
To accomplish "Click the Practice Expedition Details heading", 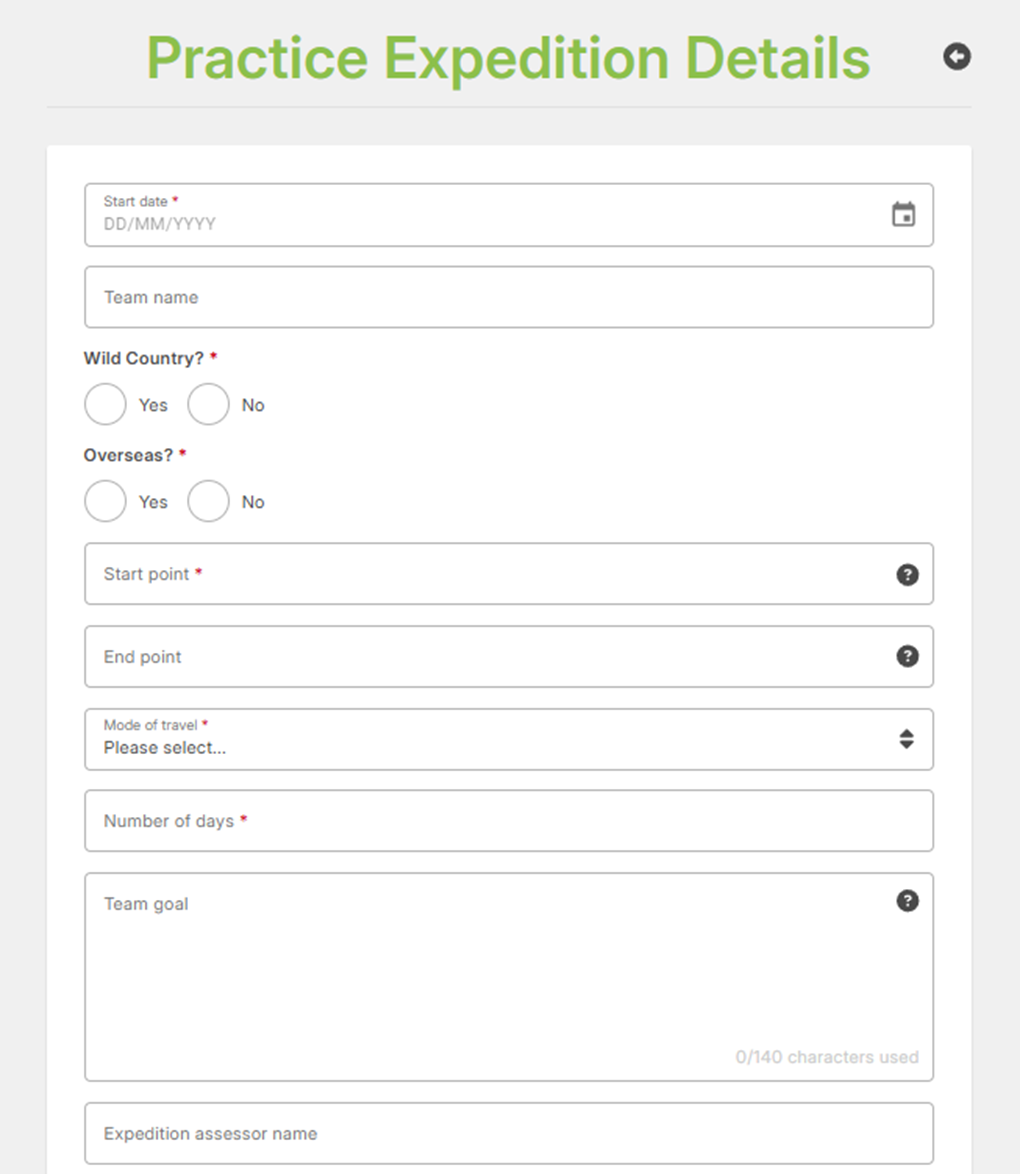I will click(508, 58).
